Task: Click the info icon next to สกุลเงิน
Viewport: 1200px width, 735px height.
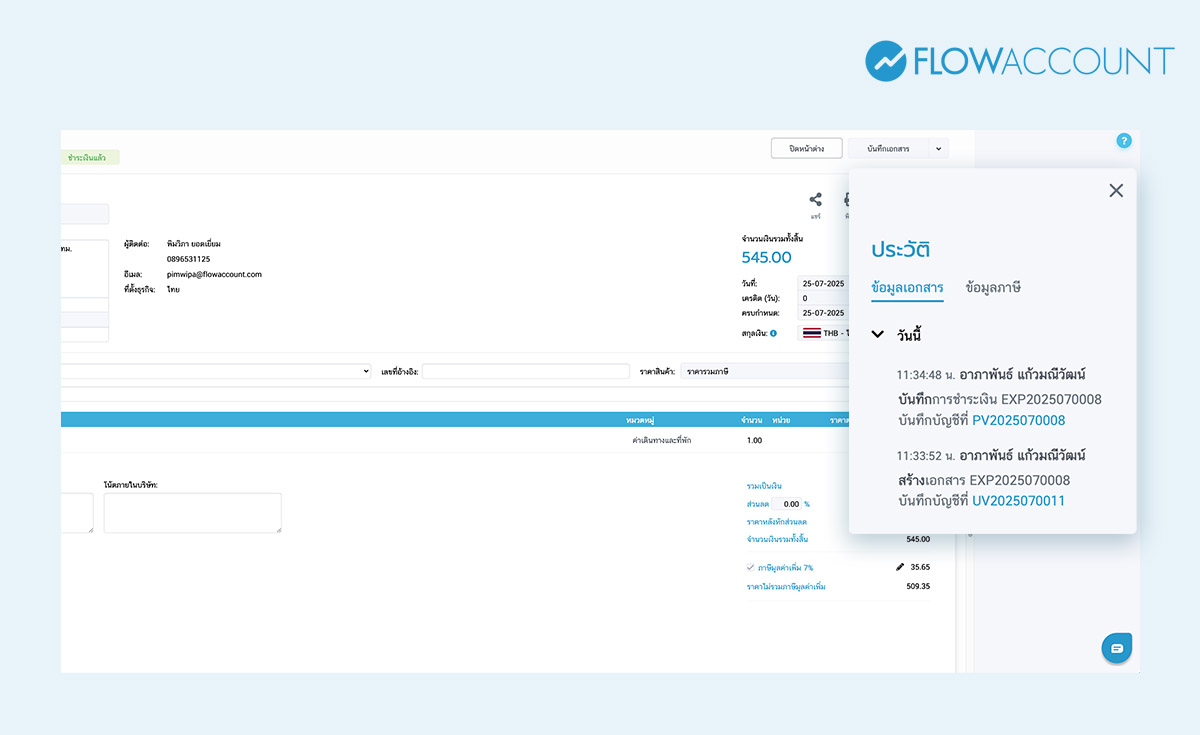Action: click(773, 333)
